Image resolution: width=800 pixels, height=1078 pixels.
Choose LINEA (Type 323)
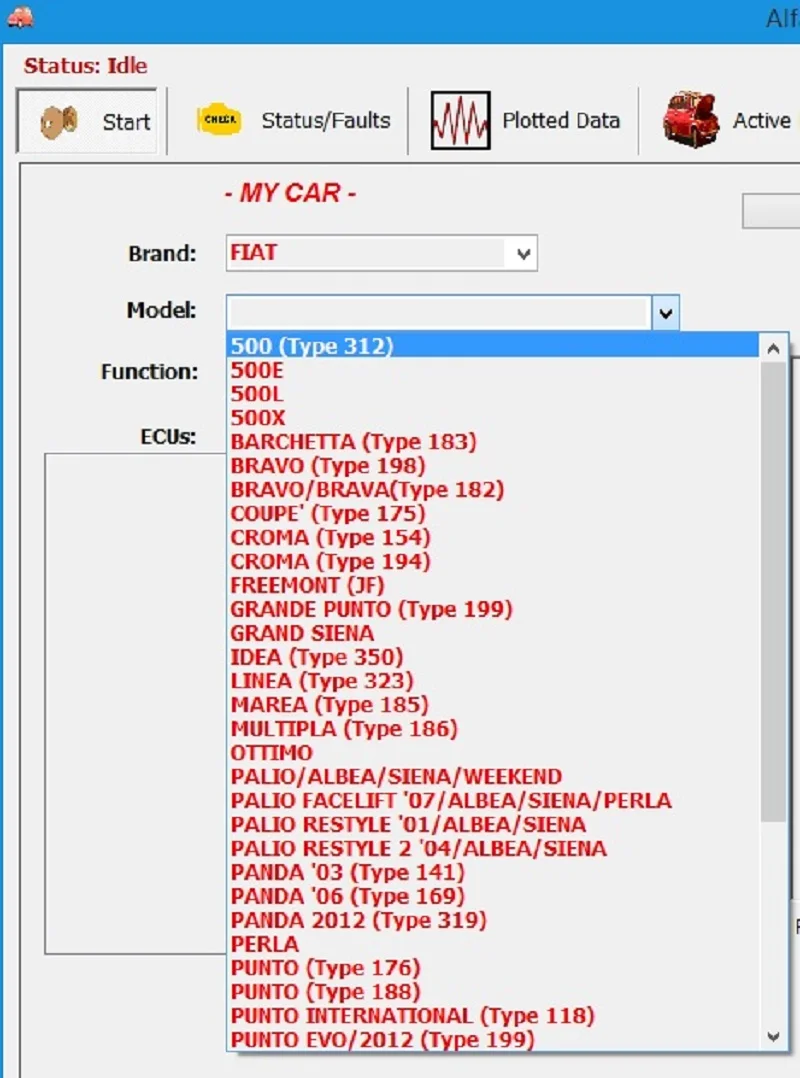492,681
